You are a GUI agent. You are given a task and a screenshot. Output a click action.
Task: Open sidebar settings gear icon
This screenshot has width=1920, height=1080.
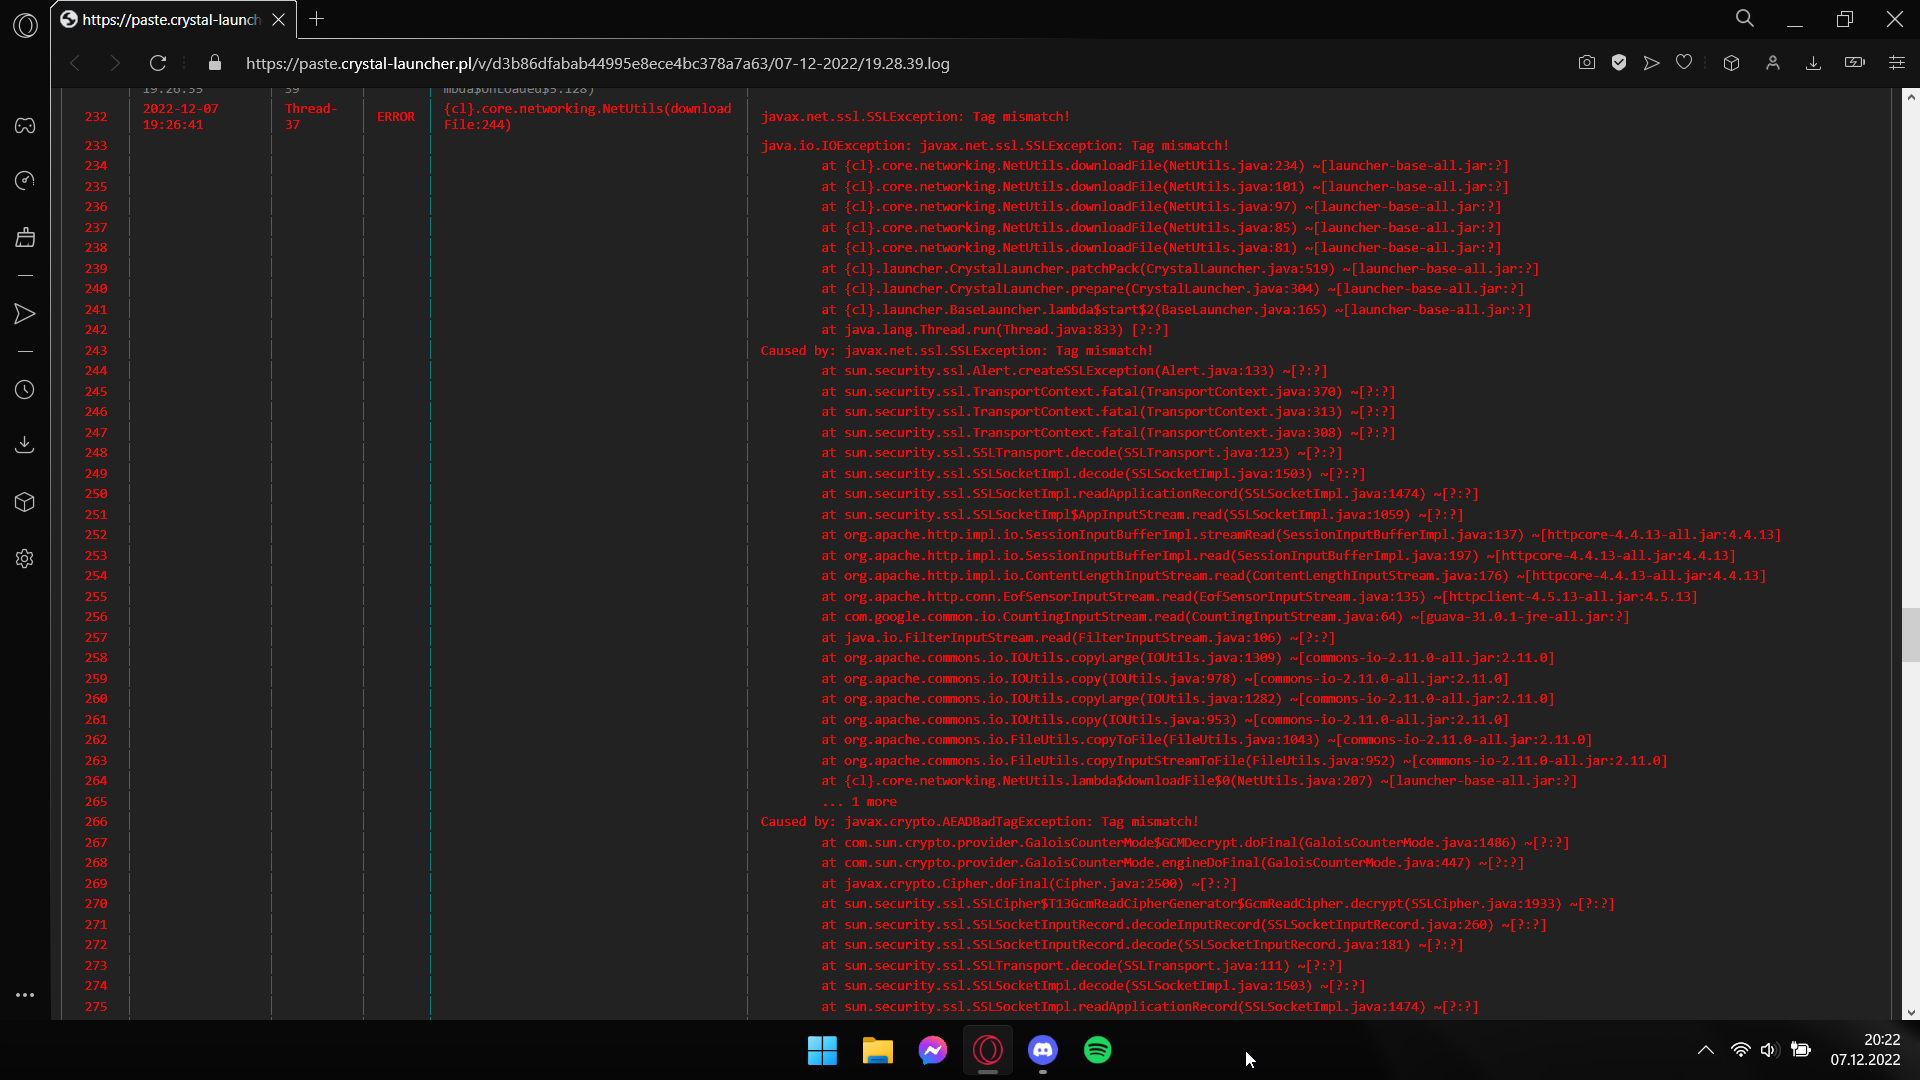tap(25, 559)
